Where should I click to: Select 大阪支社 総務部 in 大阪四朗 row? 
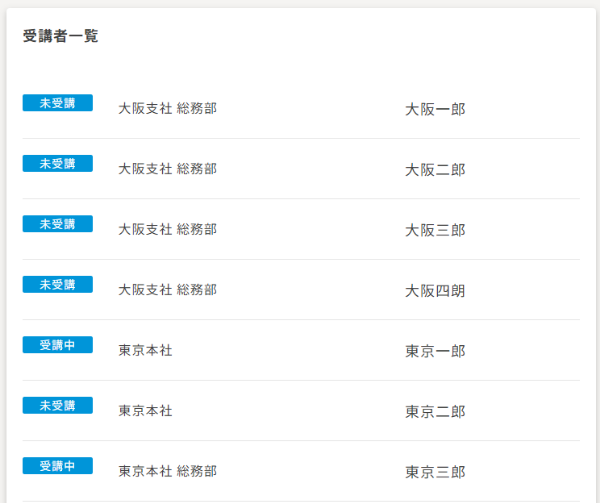(168, 290)
